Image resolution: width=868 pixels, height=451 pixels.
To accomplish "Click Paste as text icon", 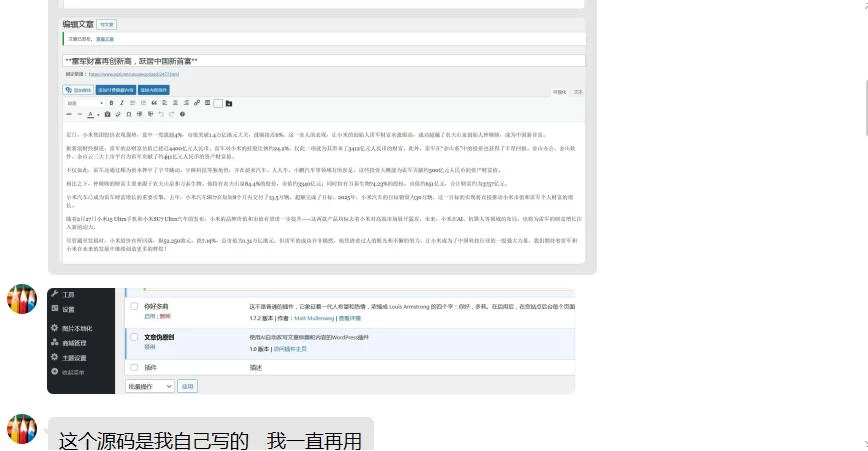I will [107, 114].
